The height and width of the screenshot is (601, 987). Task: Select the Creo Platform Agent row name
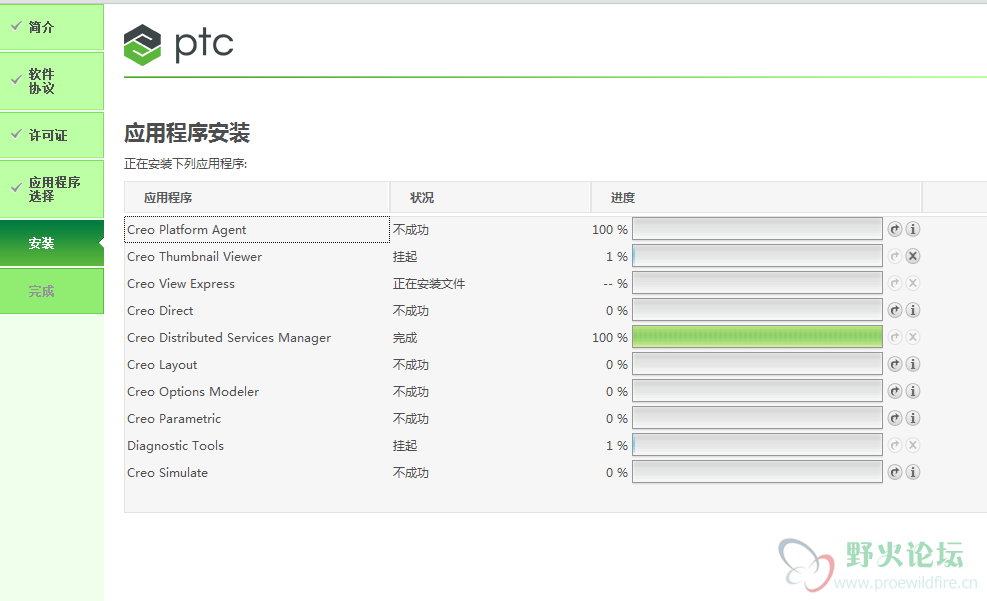click(186, 230)
